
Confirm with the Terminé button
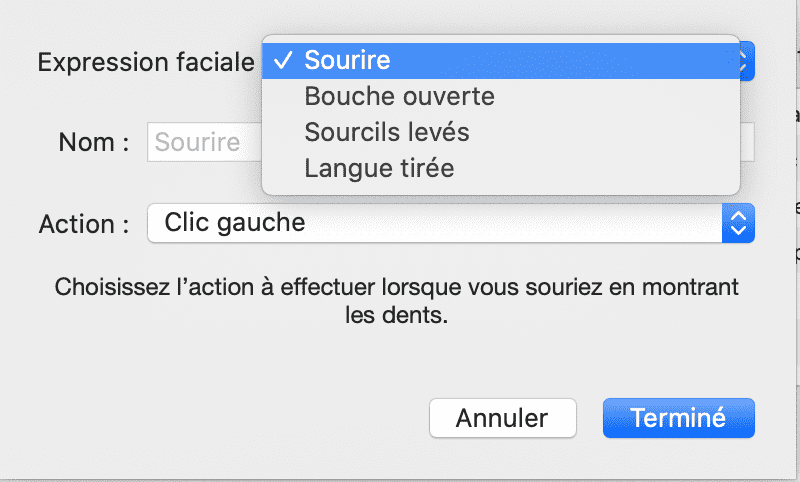click(x=678, y=417)
